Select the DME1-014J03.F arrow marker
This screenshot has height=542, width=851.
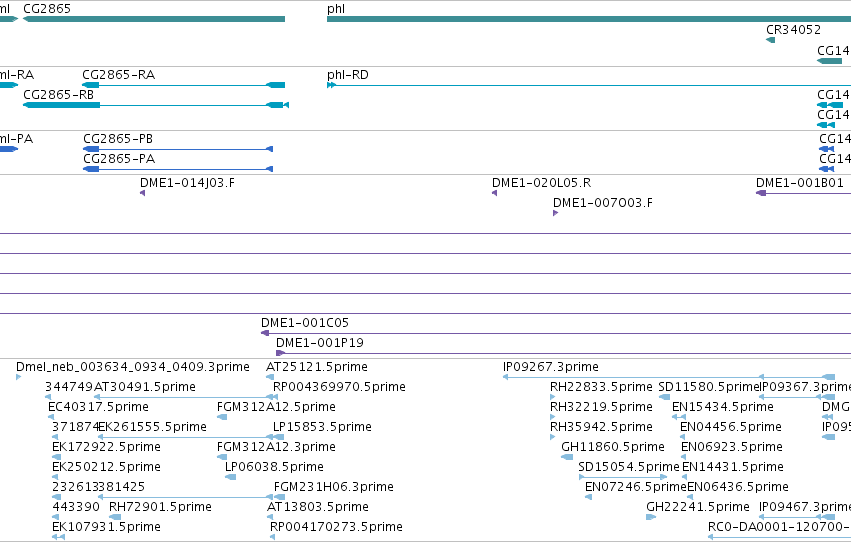click(x=142, y=193)
